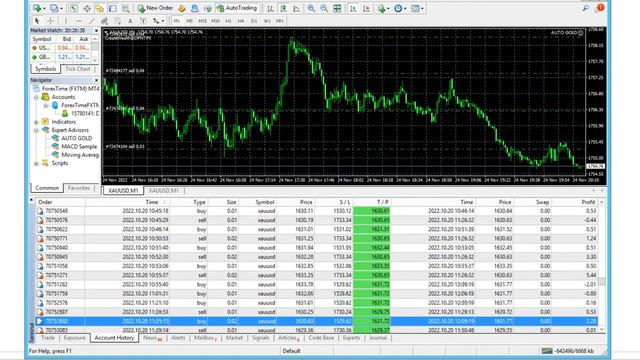640x360 pixels.
Task: Toggle the Navigator window icon
Action: pos(100,8)
